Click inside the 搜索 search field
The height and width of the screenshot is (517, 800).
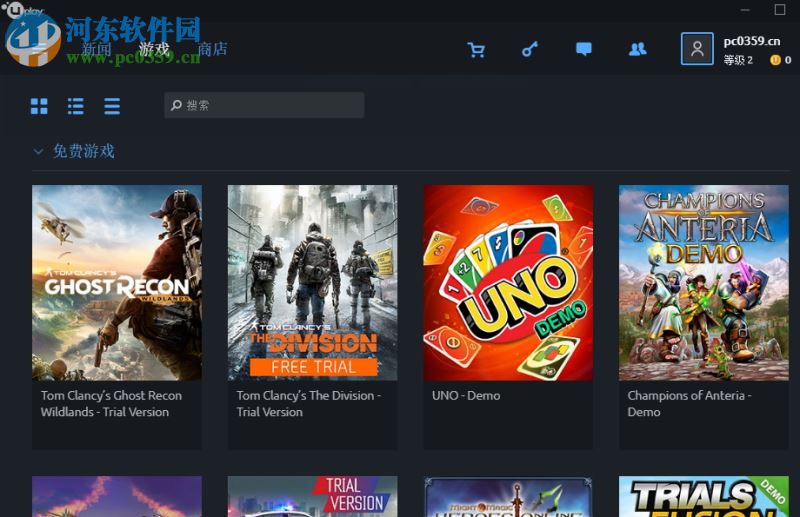tap(264, 105)
